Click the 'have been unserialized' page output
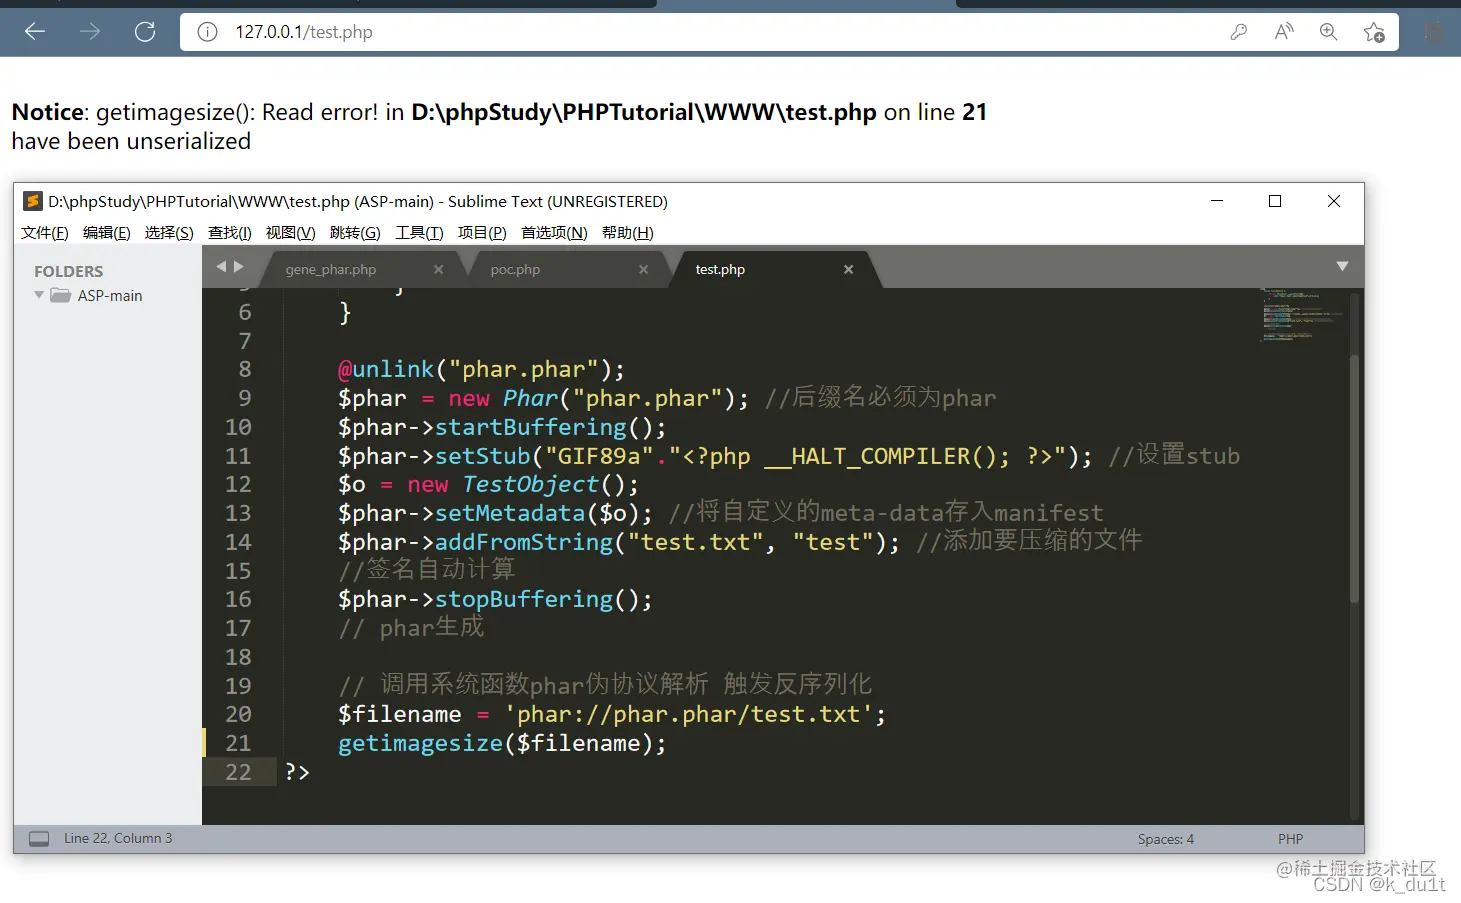This screenshot has width=1461, height=903. pyautogui.click(x=131, y=141)
